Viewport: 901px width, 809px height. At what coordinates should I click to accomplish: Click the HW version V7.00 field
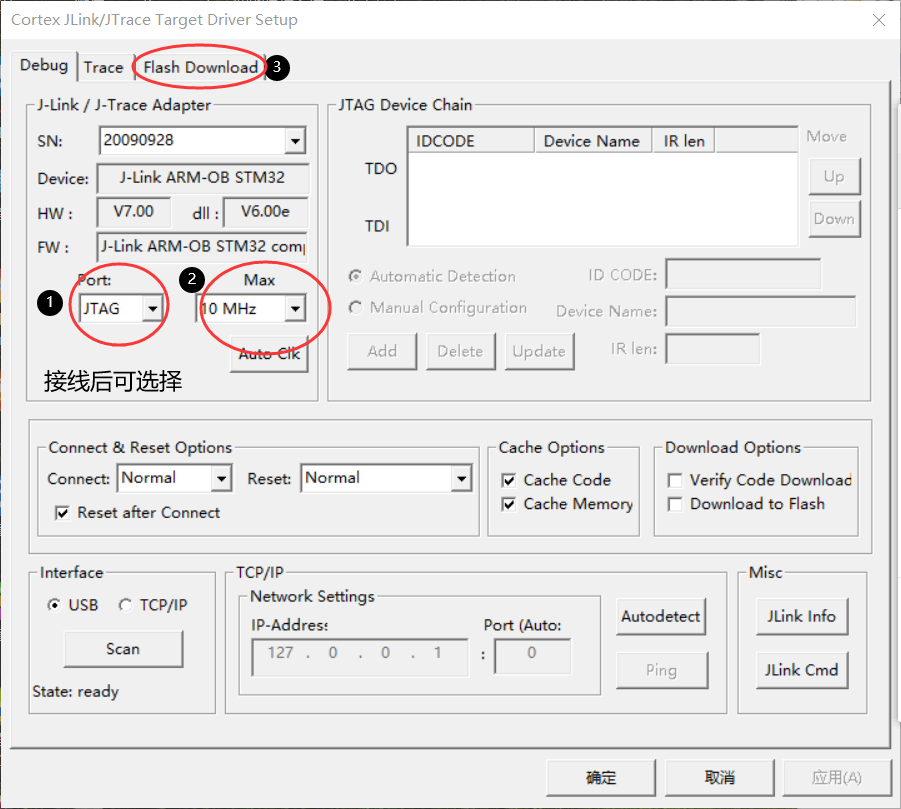(134, 212)
